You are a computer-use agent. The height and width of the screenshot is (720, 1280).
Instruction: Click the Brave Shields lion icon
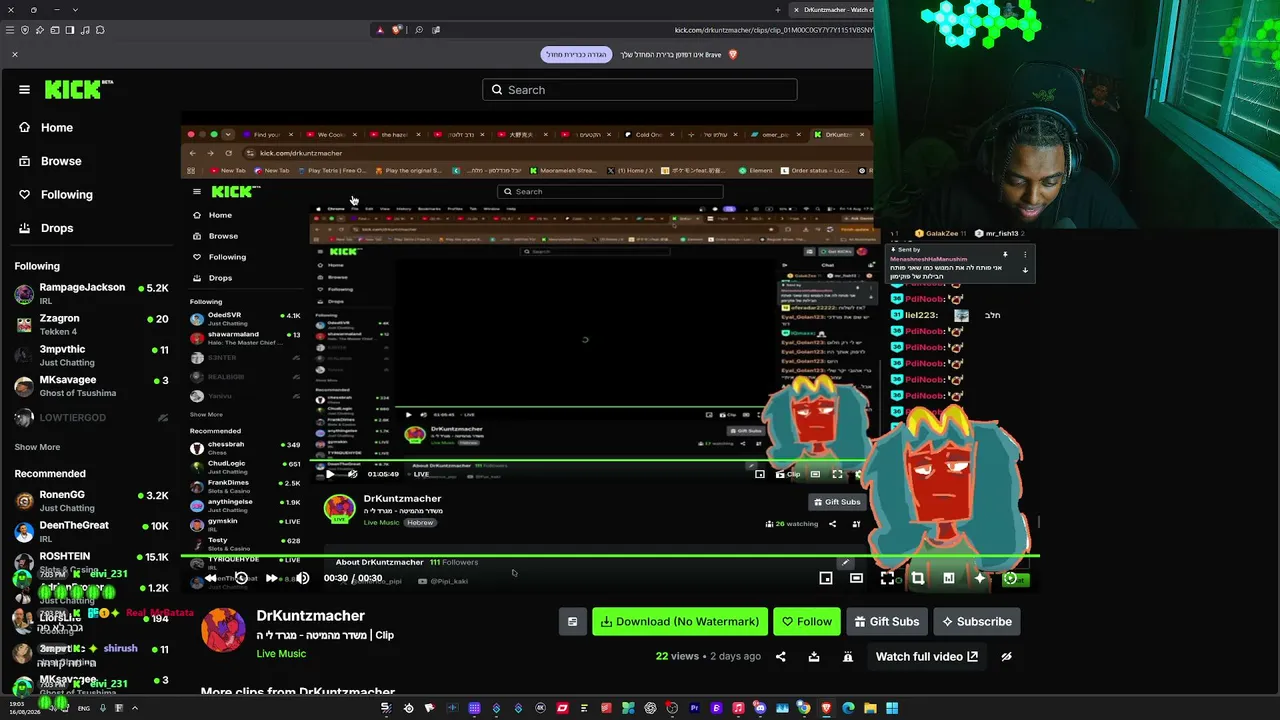[398, 30]
